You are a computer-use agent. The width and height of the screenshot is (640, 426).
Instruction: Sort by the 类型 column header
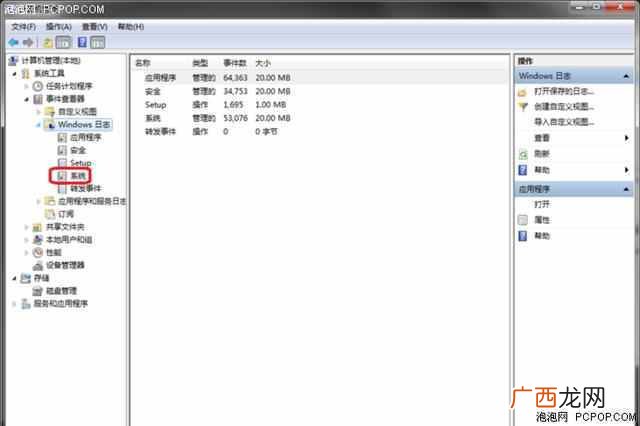click(x=200, y=63)
